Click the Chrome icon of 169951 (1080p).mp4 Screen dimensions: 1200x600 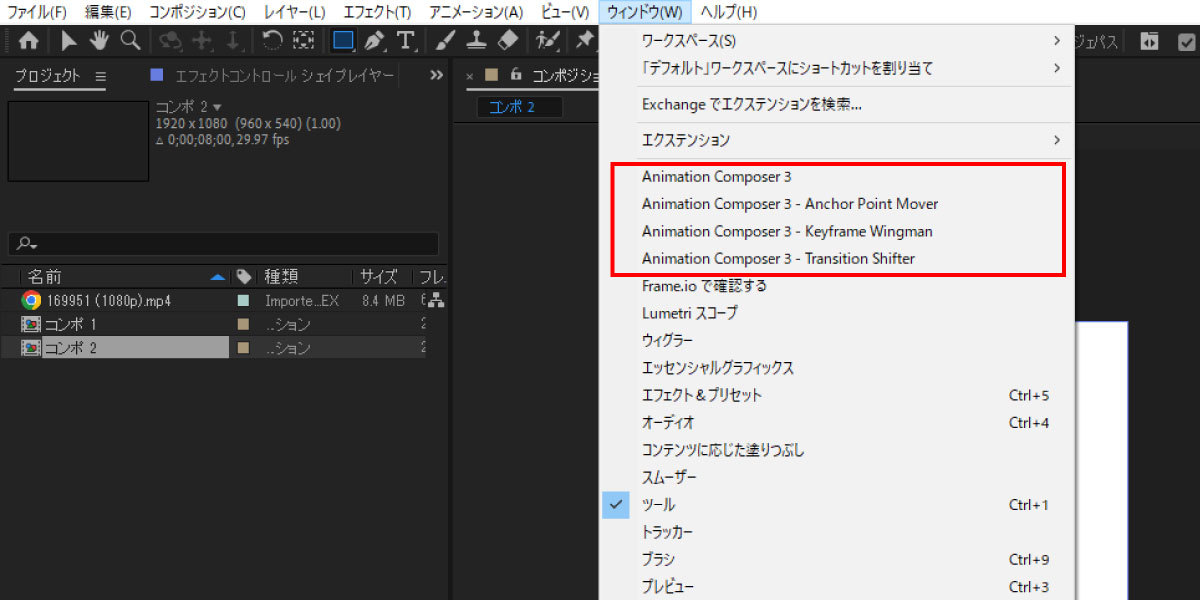(31, 300)
